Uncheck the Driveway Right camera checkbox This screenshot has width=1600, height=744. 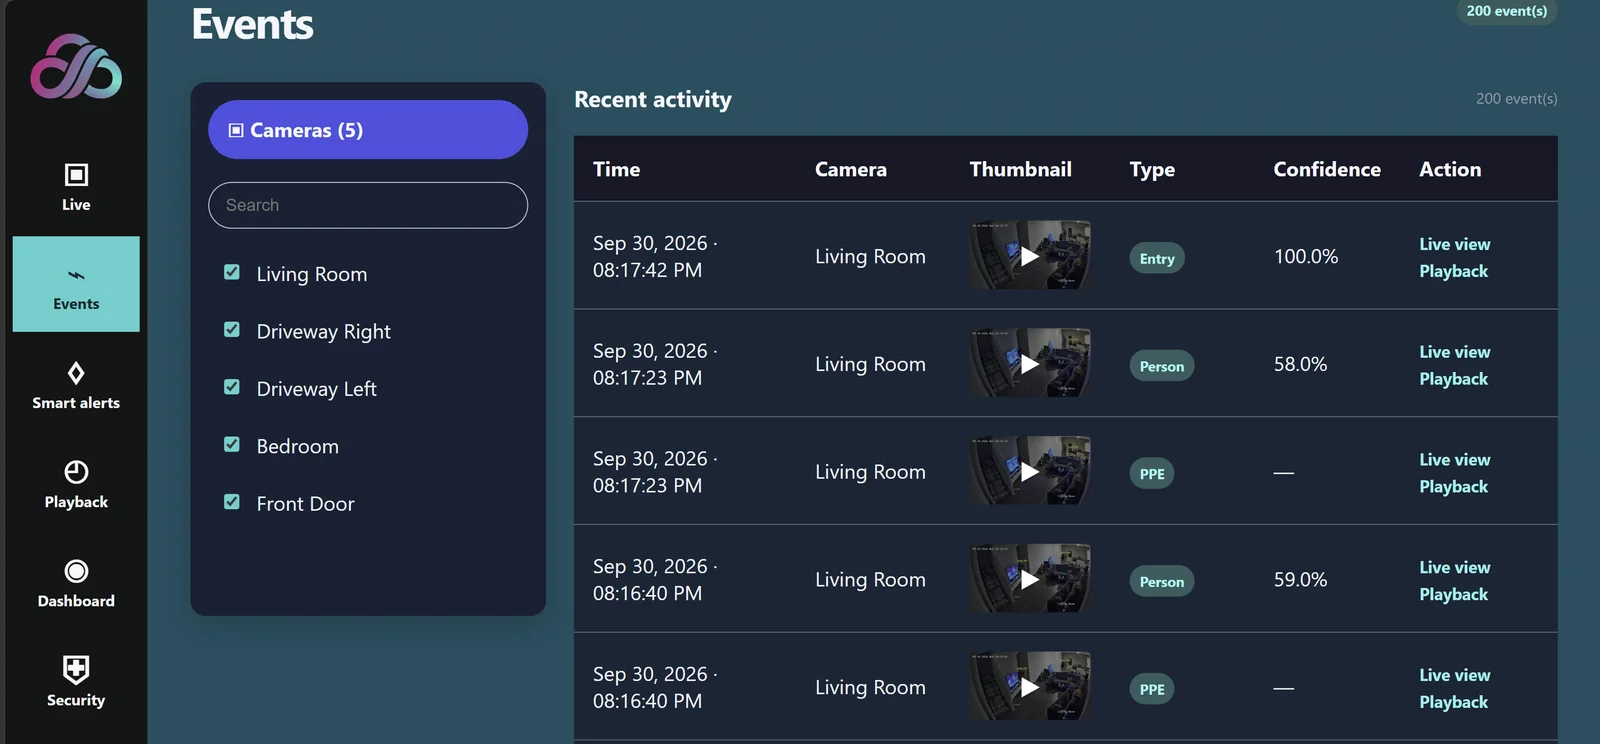[x=232, y=329]
